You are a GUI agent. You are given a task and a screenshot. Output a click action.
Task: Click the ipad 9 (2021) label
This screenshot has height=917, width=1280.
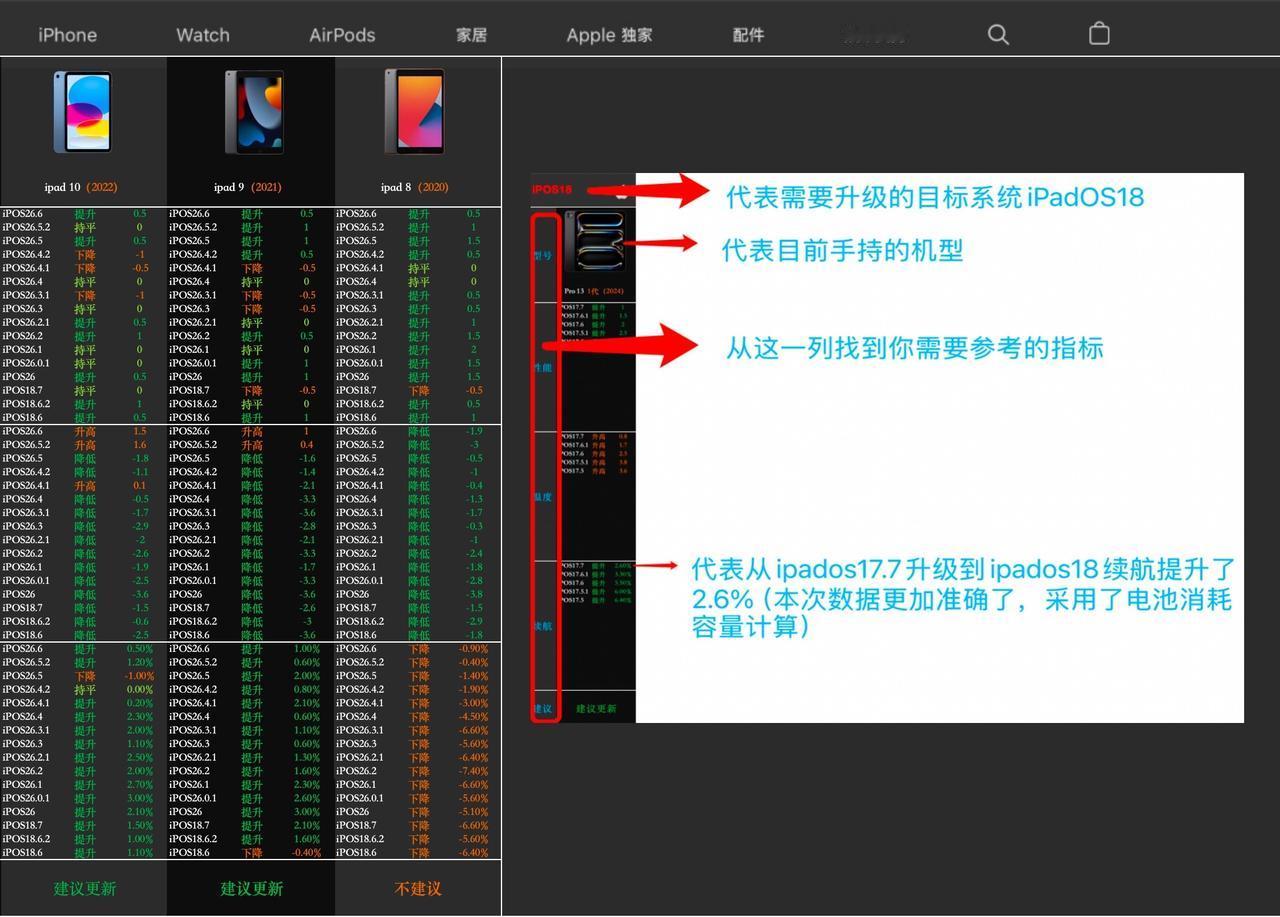tap(248, 187)
